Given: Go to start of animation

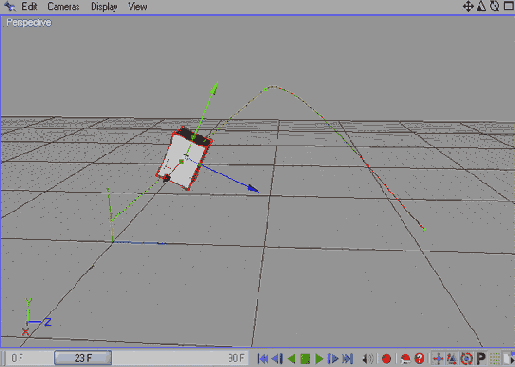Looking at the screenshot, I should (x=263, y=359).
